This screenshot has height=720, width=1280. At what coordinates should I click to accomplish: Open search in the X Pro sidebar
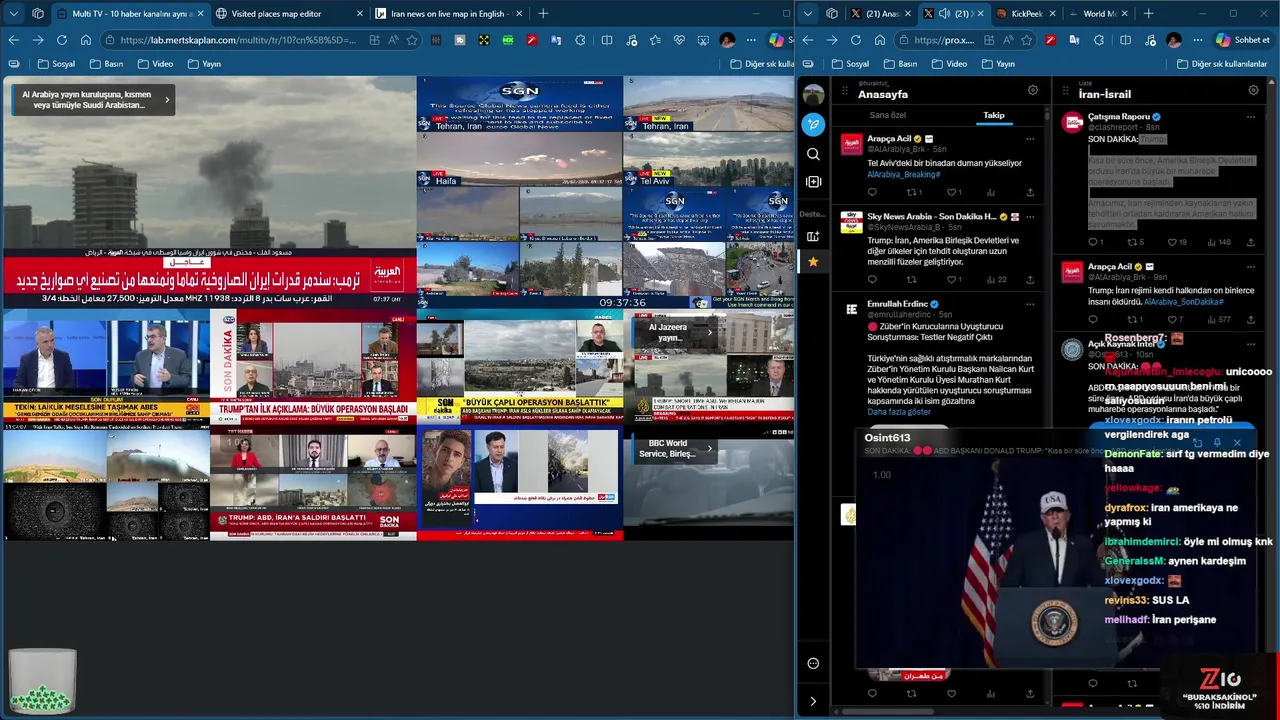[813, 154]
